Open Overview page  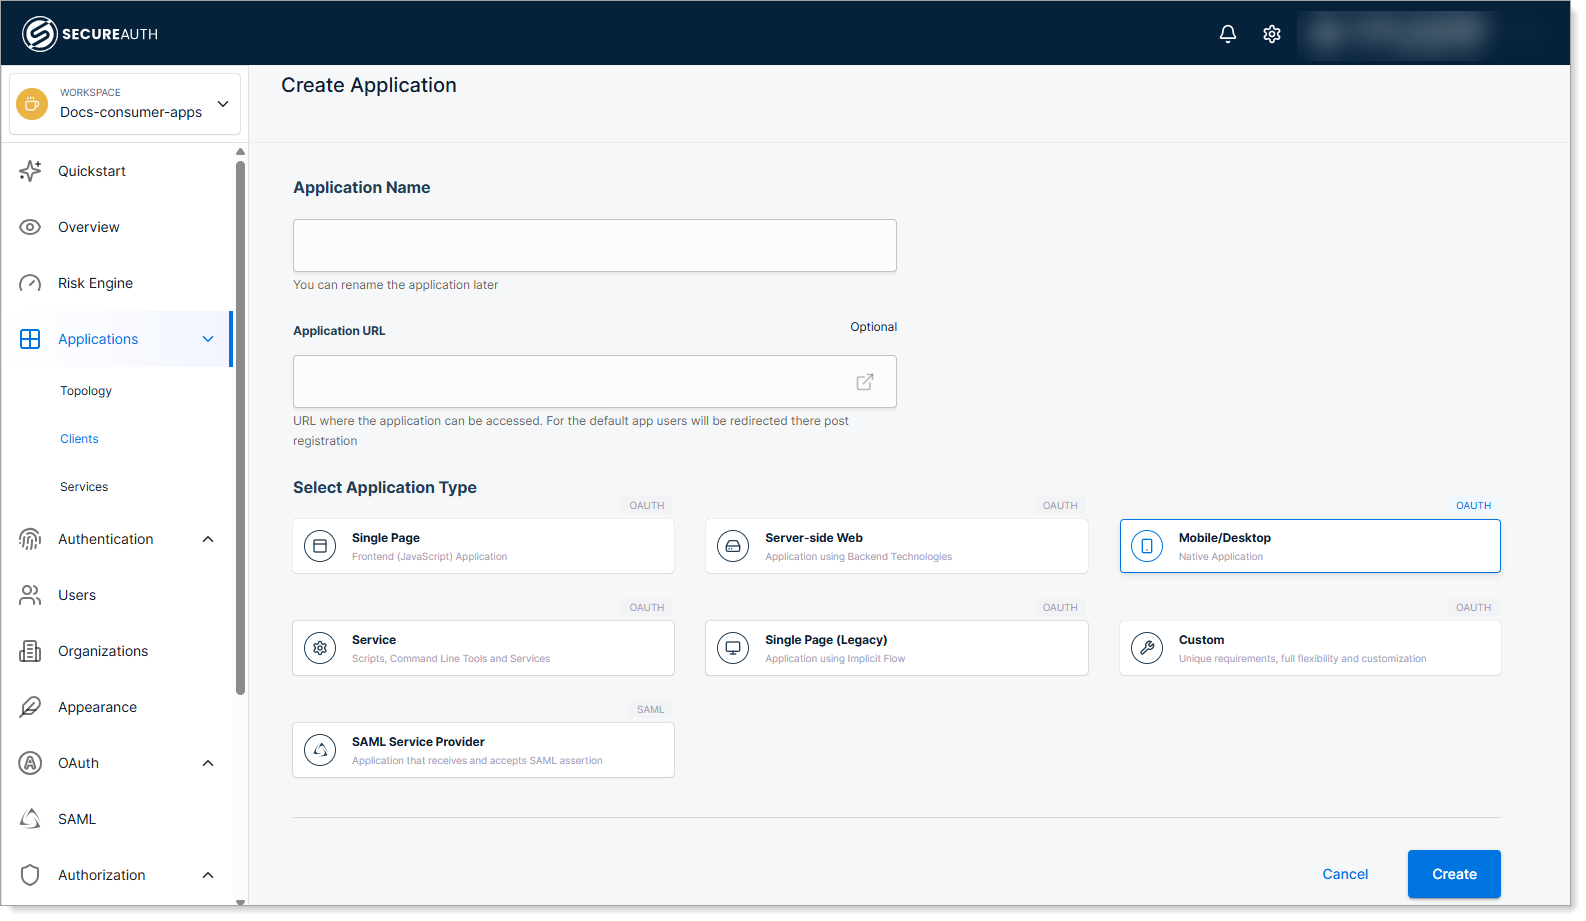click(118, 227)
